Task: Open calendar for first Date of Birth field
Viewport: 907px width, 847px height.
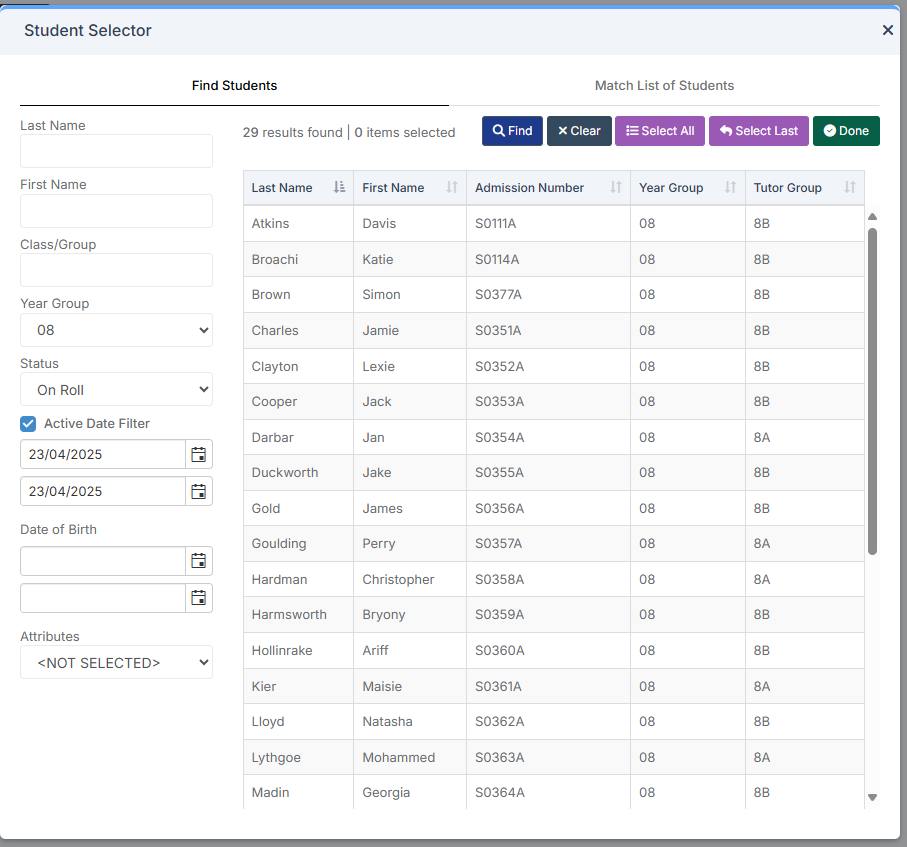Action: click(x=199, y=561)
